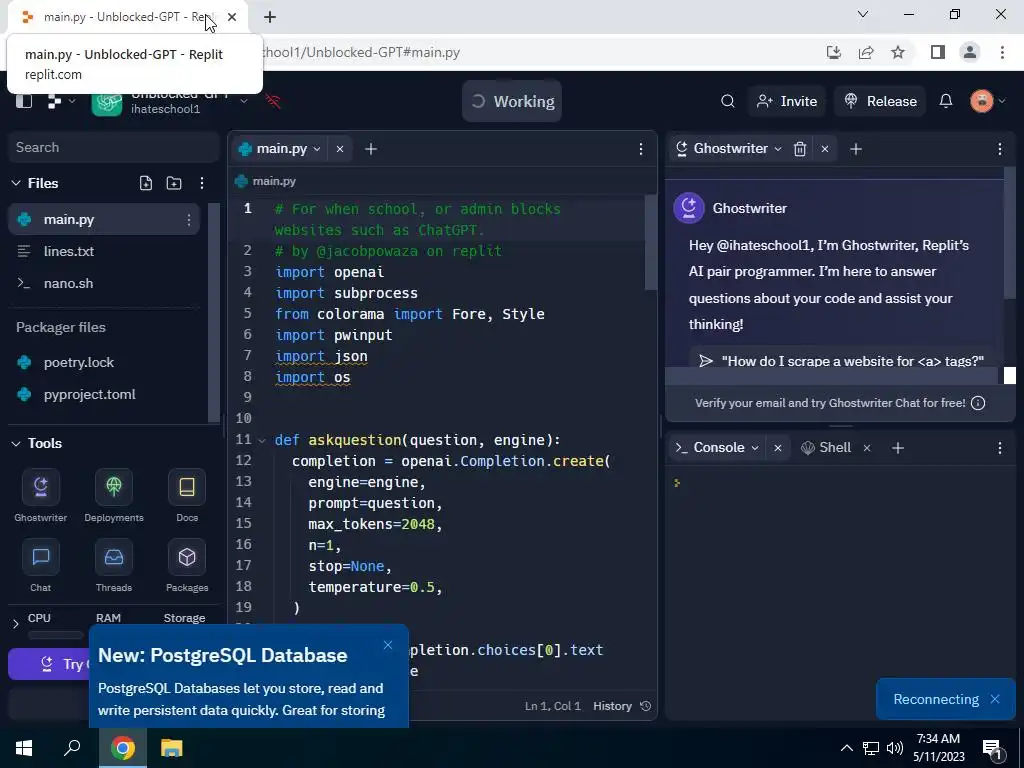The height and width of the screenshot is (768, 1024).
Task: Create a new file in Files
Action: click(x=146, y=184)
